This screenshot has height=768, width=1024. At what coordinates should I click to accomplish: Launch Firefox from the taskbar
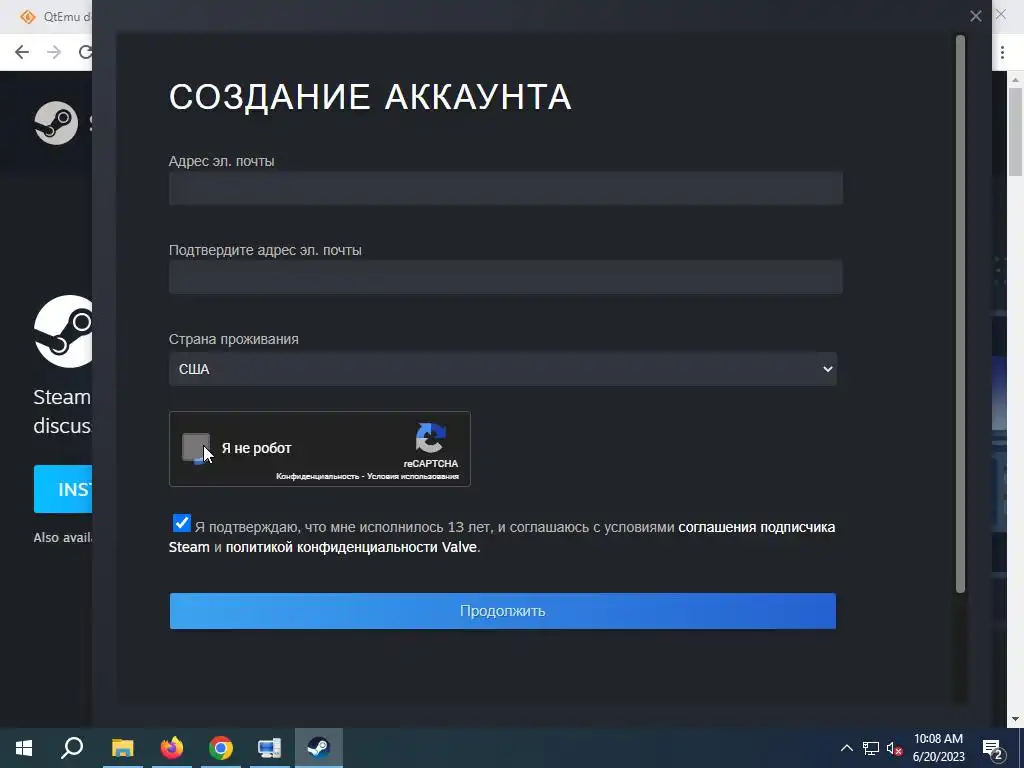click(172, 748)
